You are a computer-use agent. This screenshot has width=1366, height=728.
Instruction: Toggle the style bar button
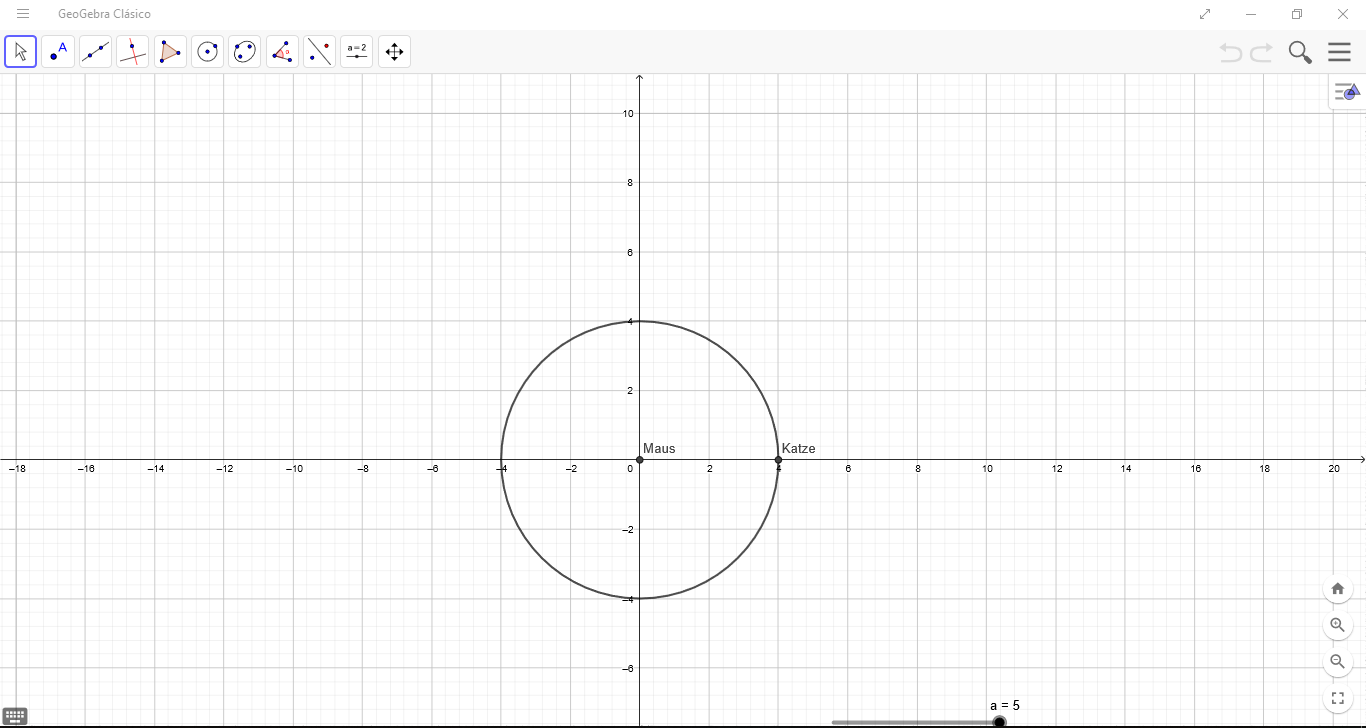1346,92
